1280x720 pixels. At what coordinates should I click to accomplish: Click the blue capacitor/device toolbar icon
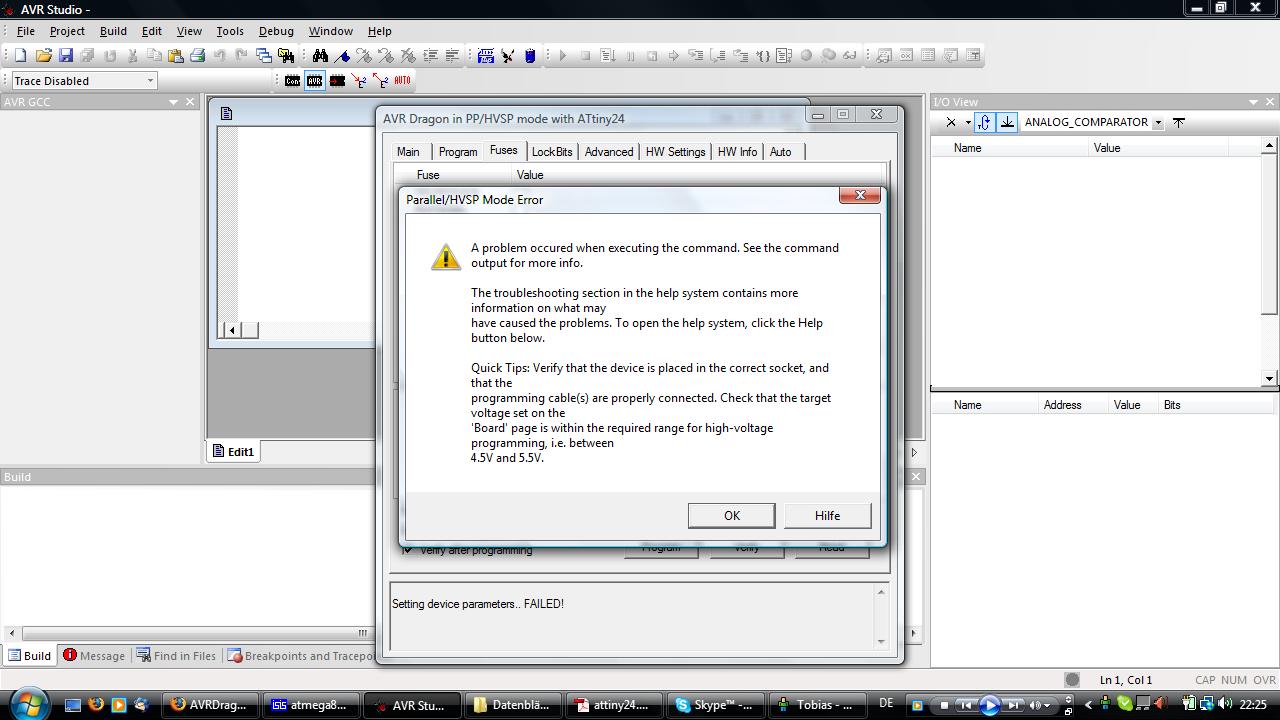click(530, 56)
